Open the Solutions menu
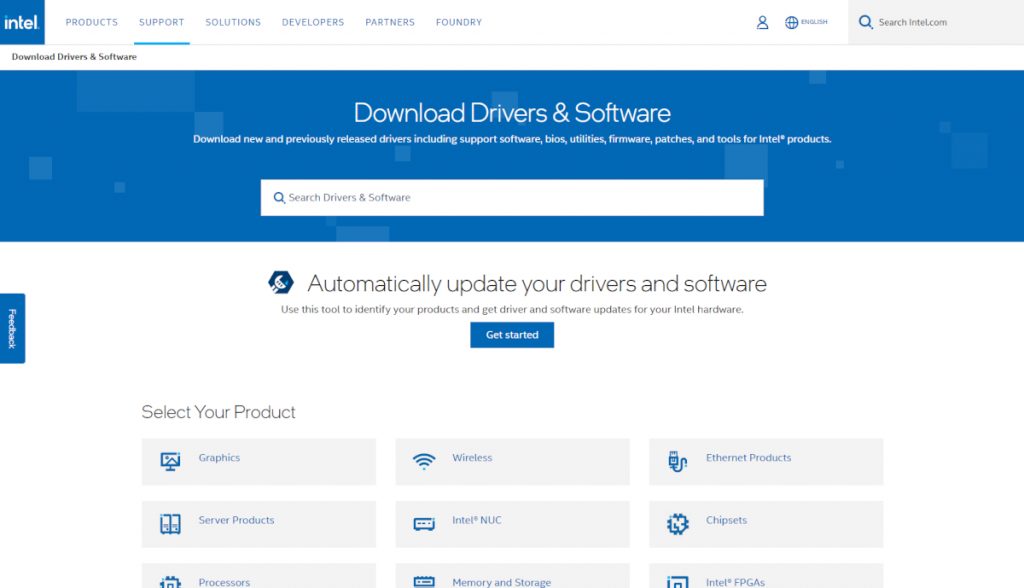 (x=233, y=22)
